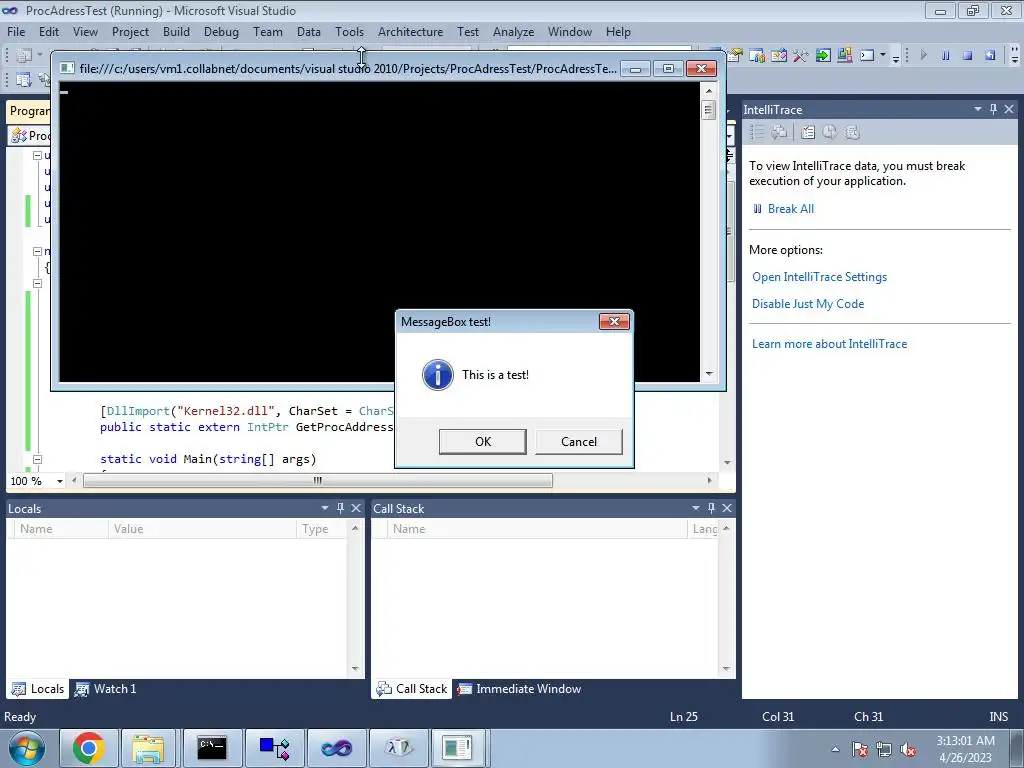Click the console window scroll down arrow
This screenshot has width=1024, height=768.
tap(709, 374)
